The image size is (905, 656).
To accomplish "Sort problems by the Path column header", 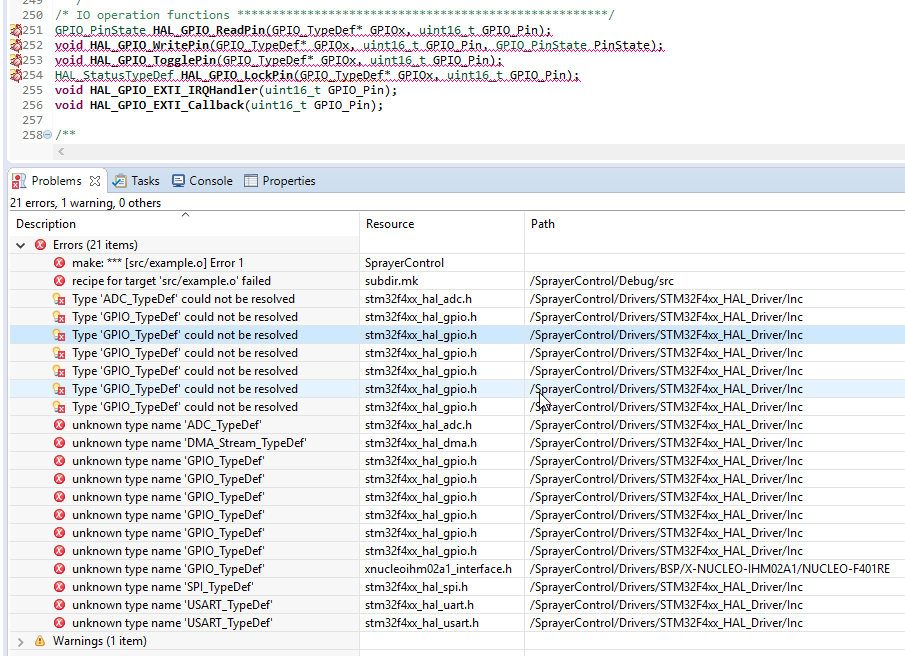I will pyautogui.click(x=543, y=224).
